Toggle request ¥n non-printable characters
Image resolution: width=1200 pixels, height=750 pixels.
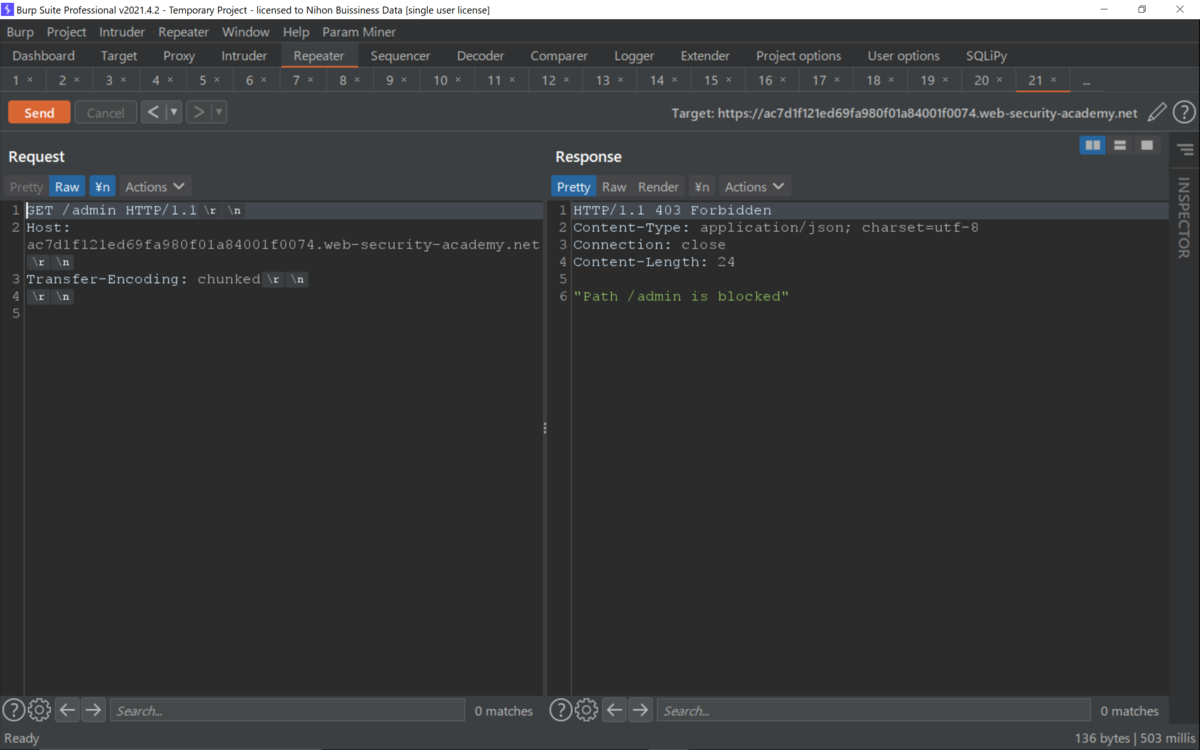[102, 186]
